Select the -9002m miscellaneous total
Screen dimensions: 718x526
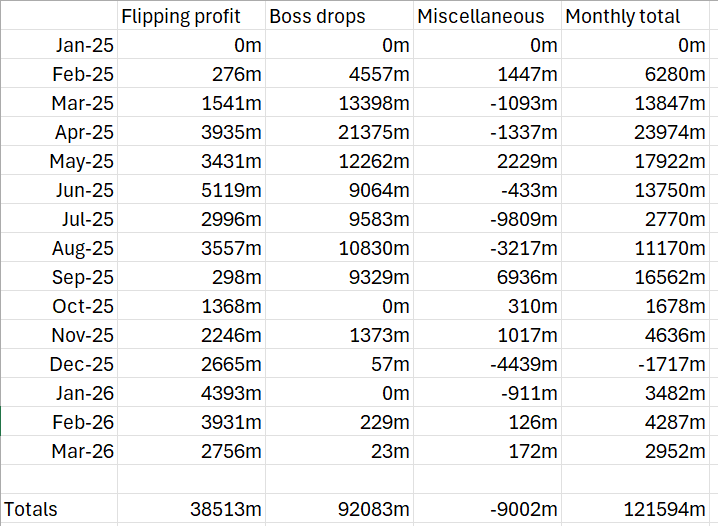[x=487, y=509]
